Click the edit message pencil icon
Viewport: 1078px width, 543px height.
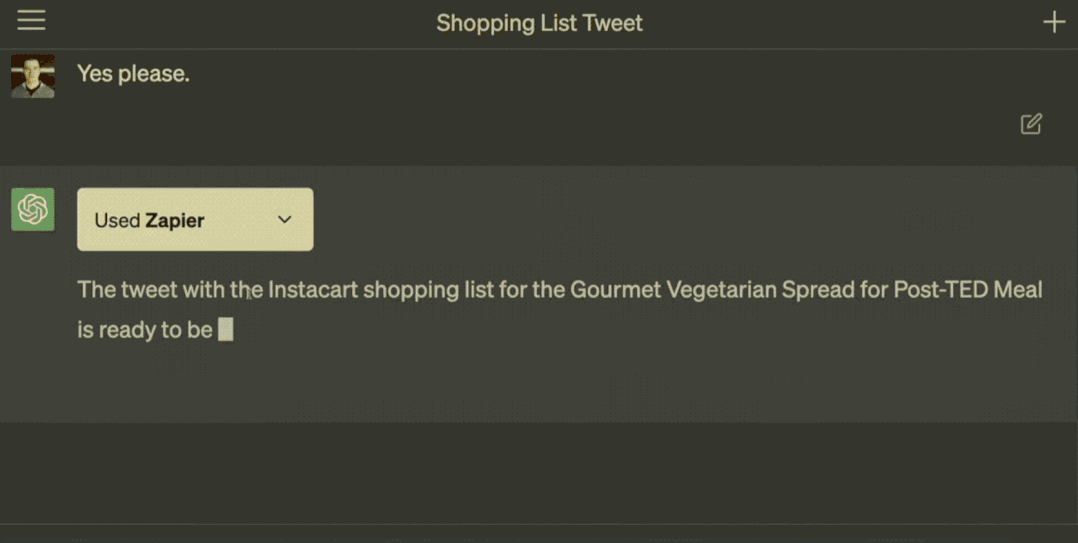click(1031, 124)
